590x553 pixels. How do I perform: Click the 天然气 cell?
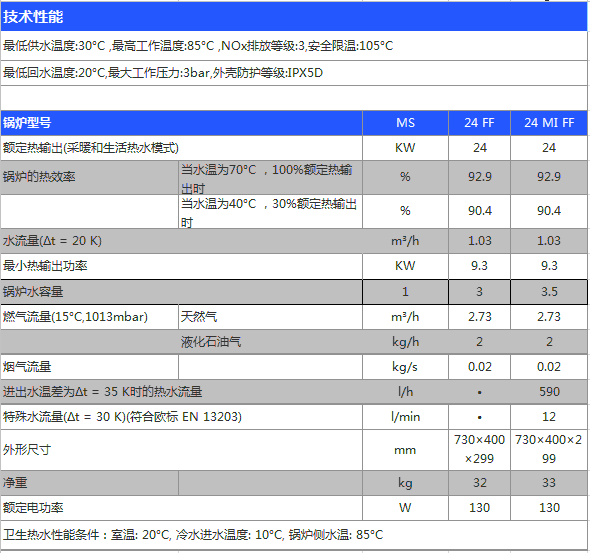point(270,317)
